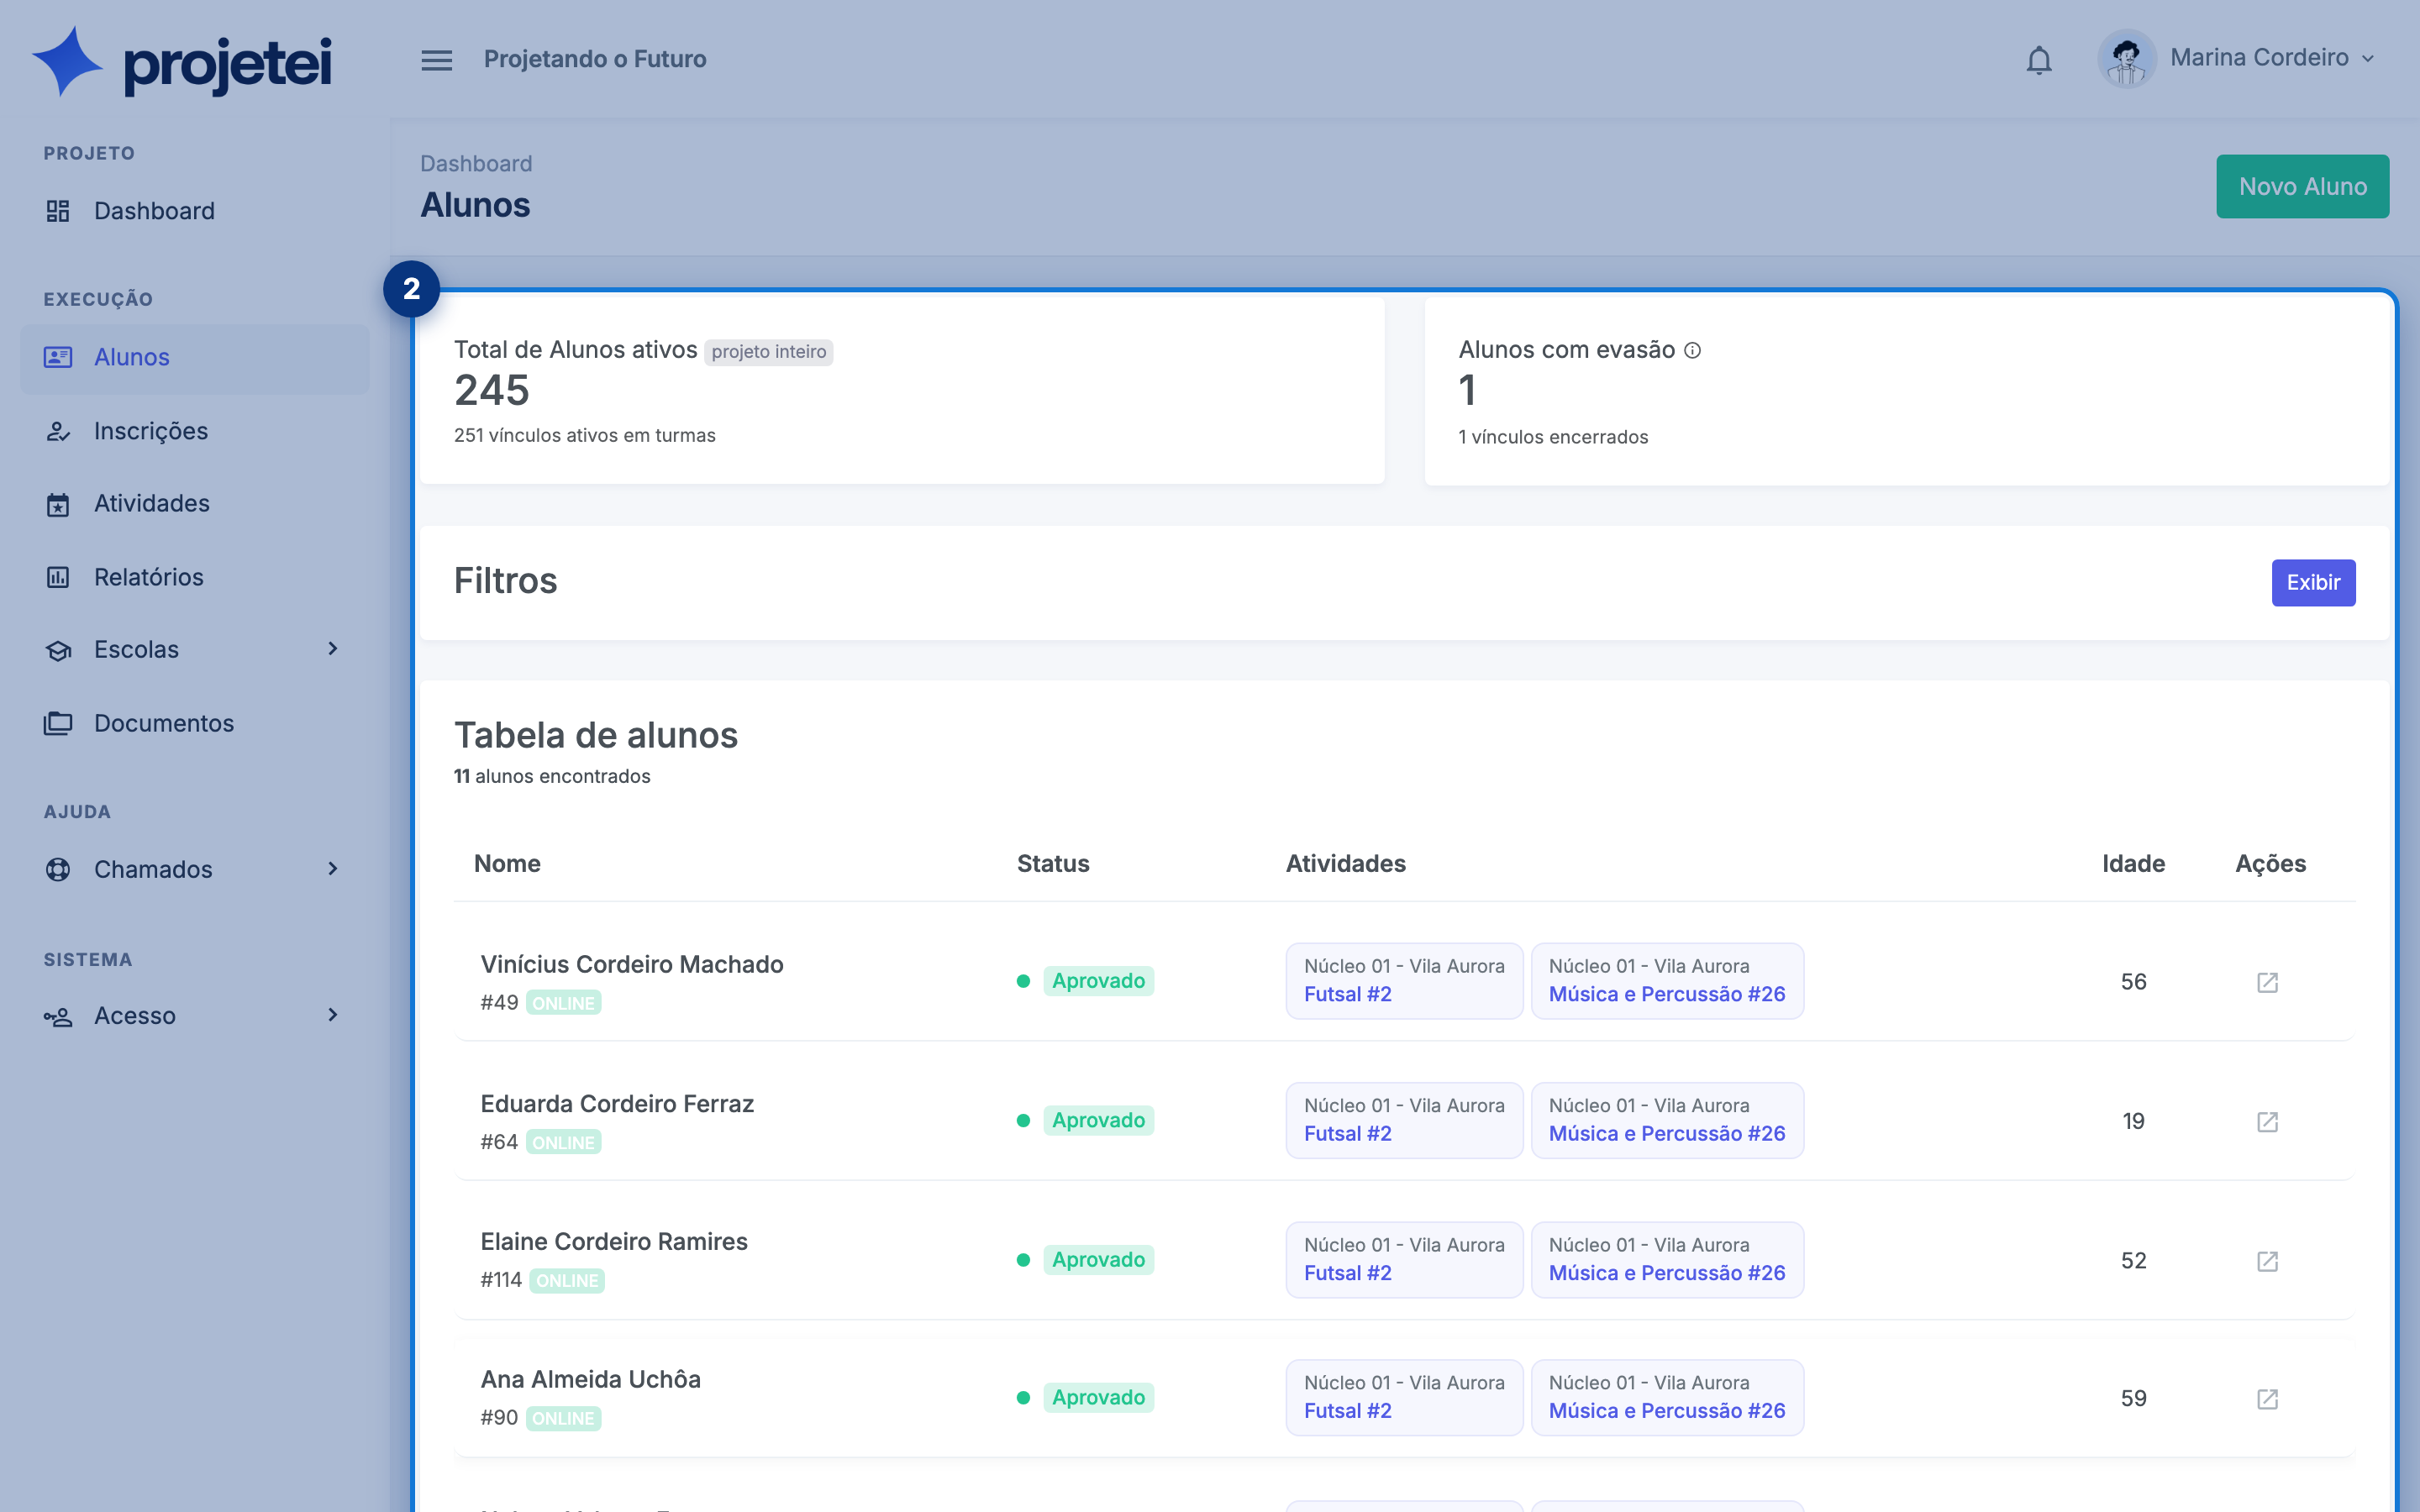Click the 1 vínculos encerrados text

[x=1553, y=437]
